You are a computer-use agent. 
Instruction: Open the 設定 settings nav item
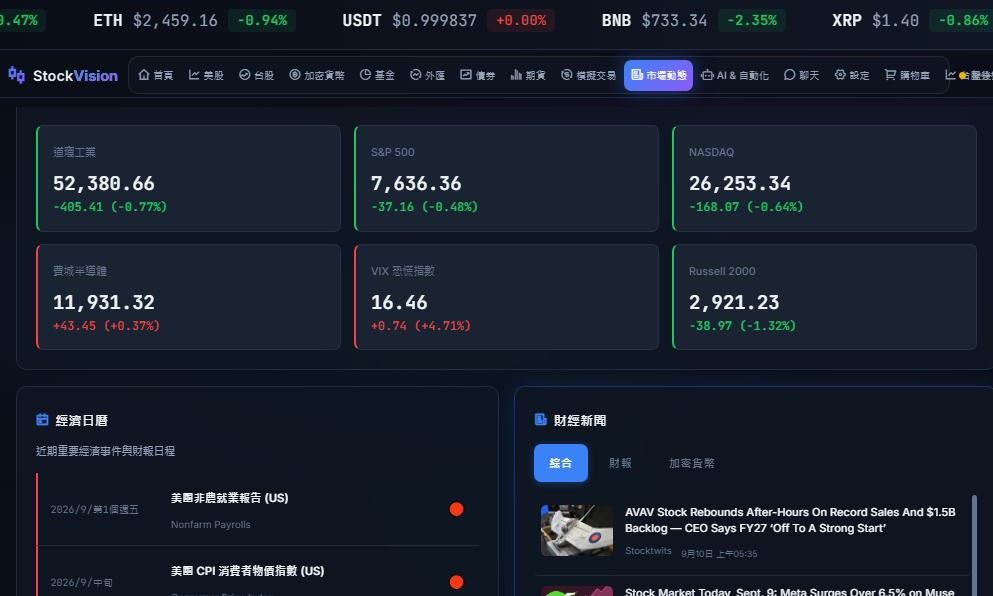[x=852, y=75]
